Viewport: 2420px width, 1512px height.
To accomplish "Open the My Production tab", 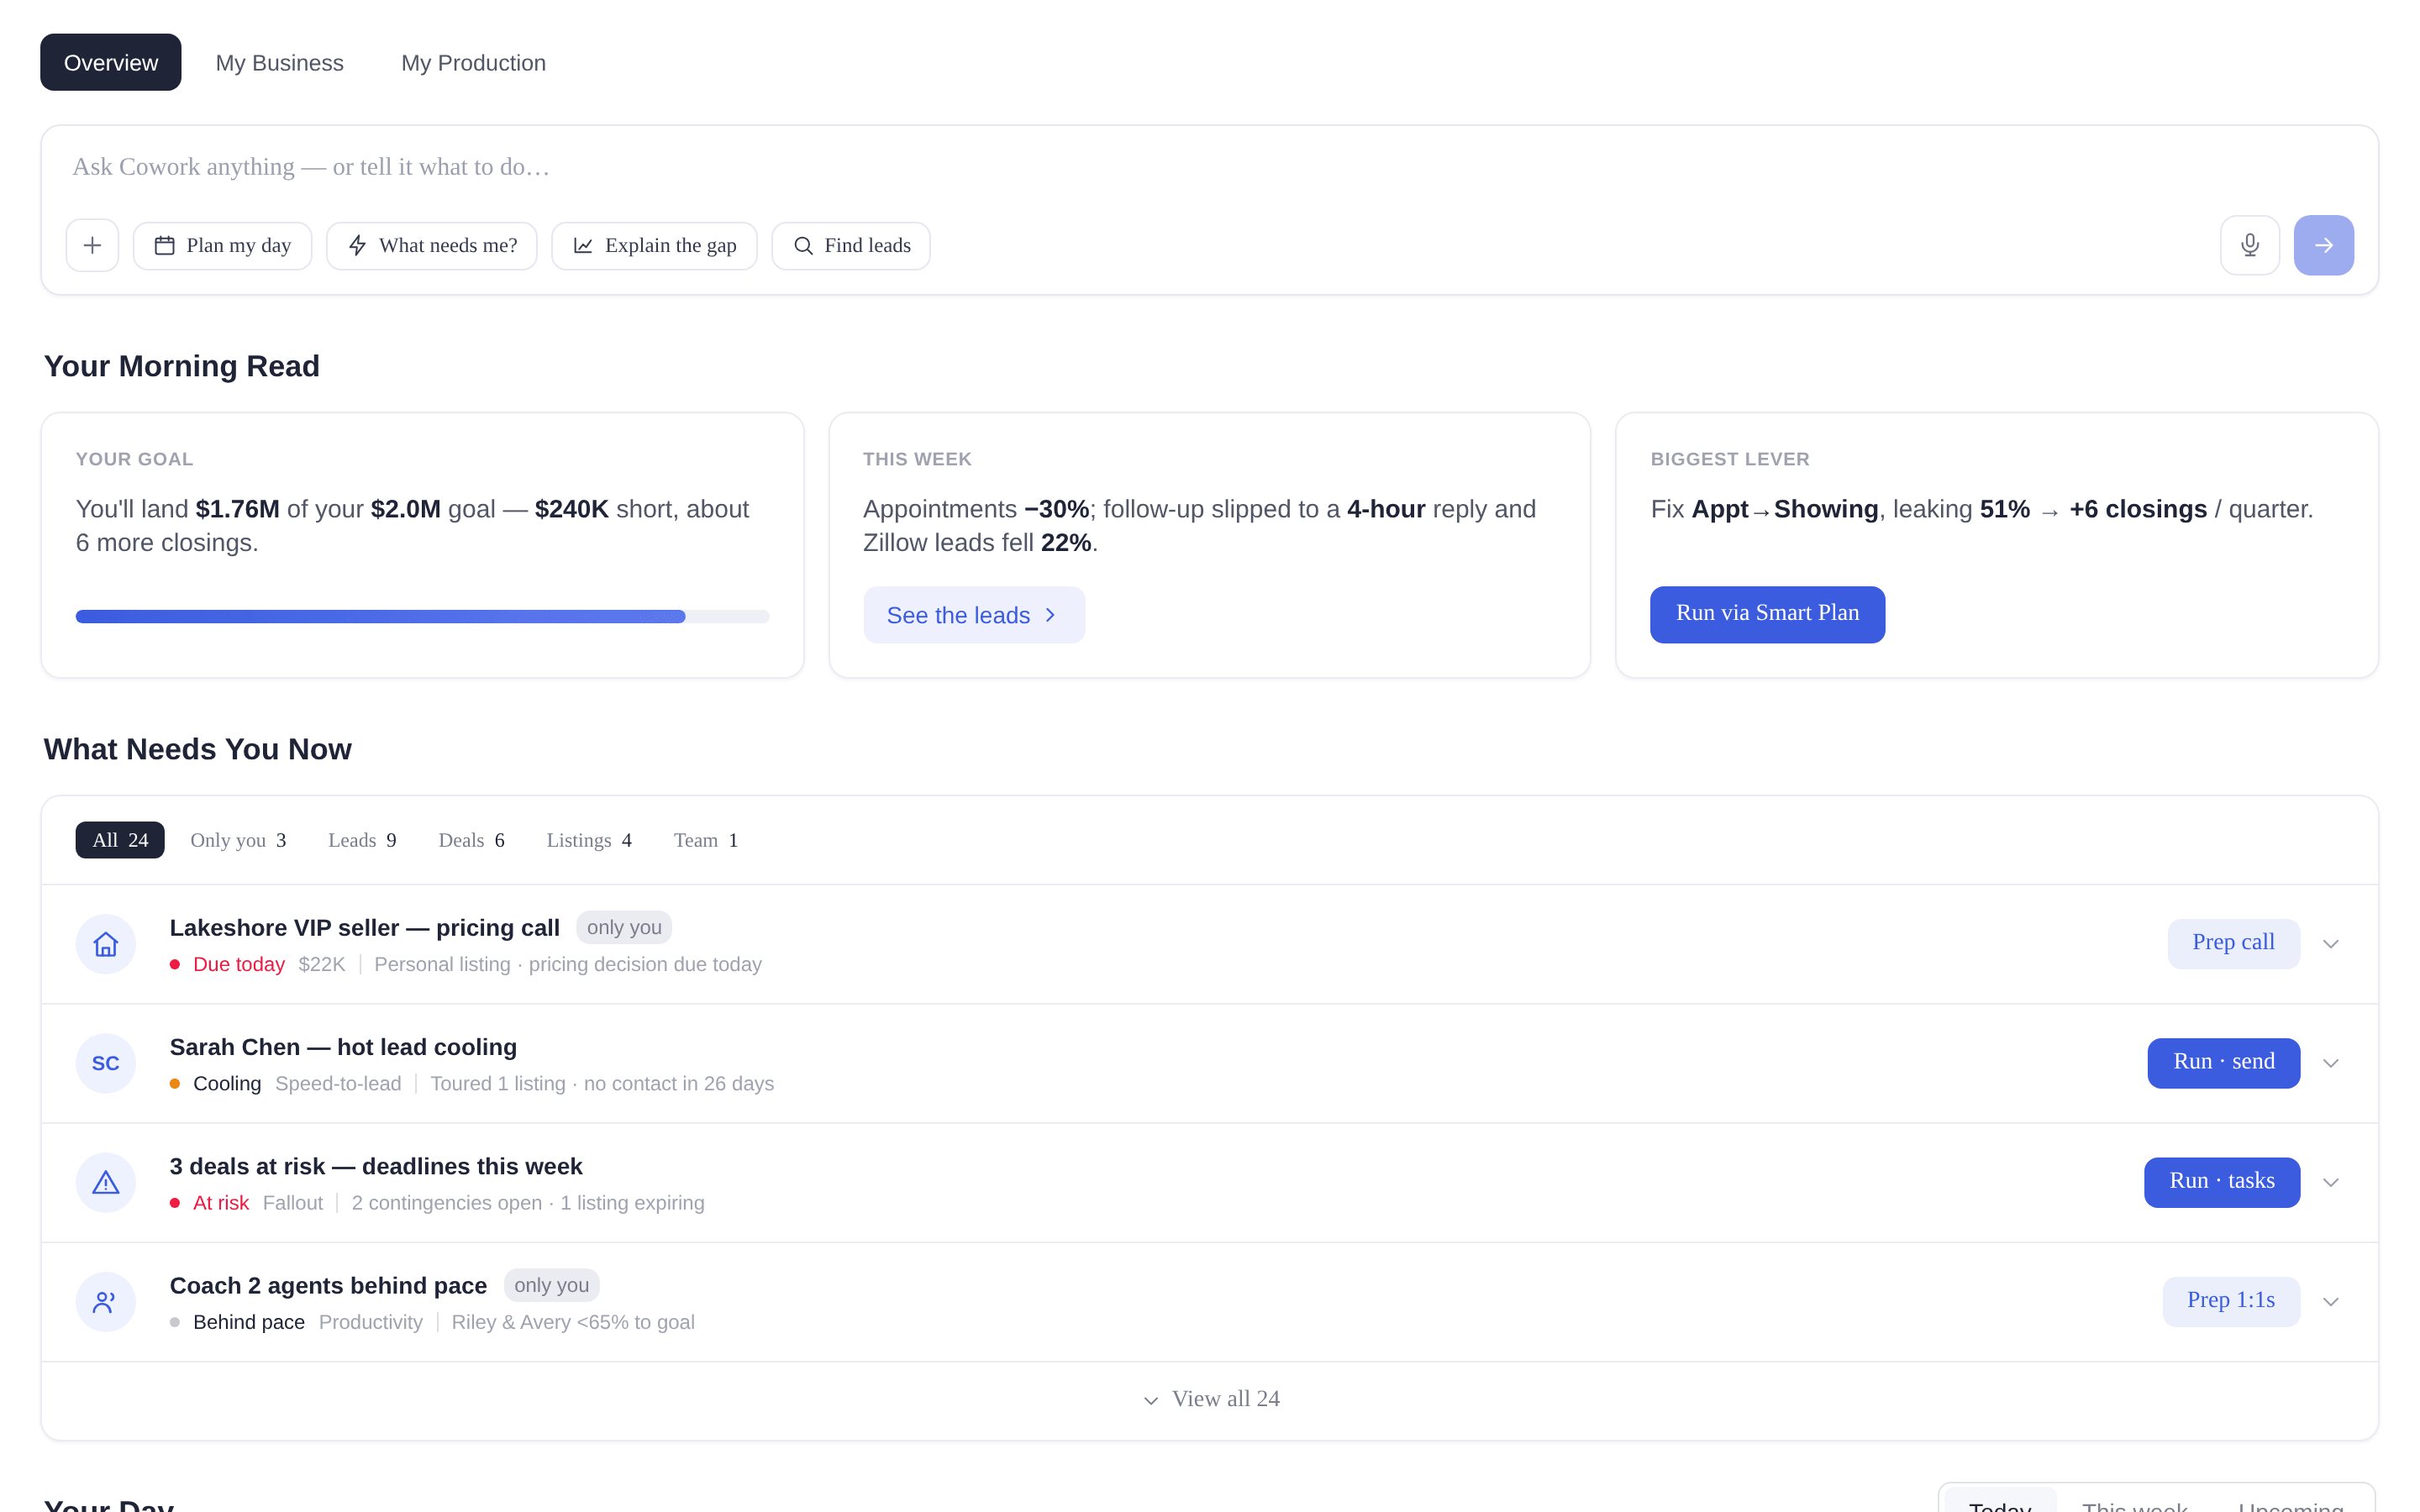I will click(x=474, y=62).
